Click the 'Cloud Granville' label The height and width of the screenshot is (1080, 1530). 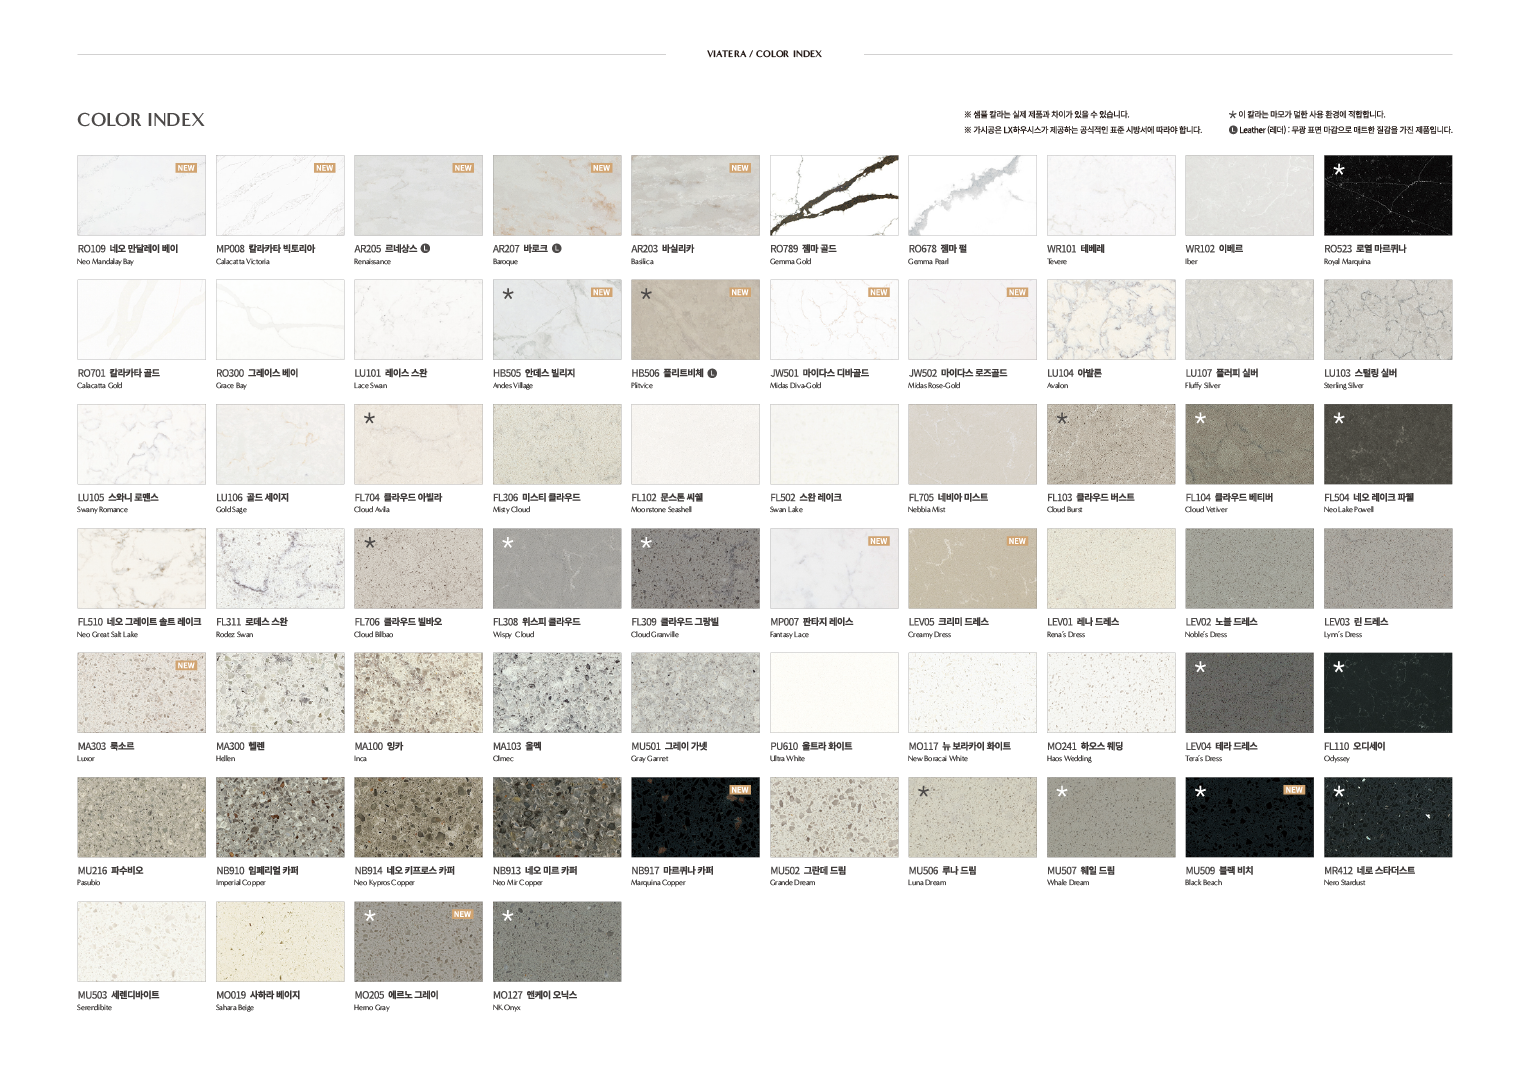(655, 635)
